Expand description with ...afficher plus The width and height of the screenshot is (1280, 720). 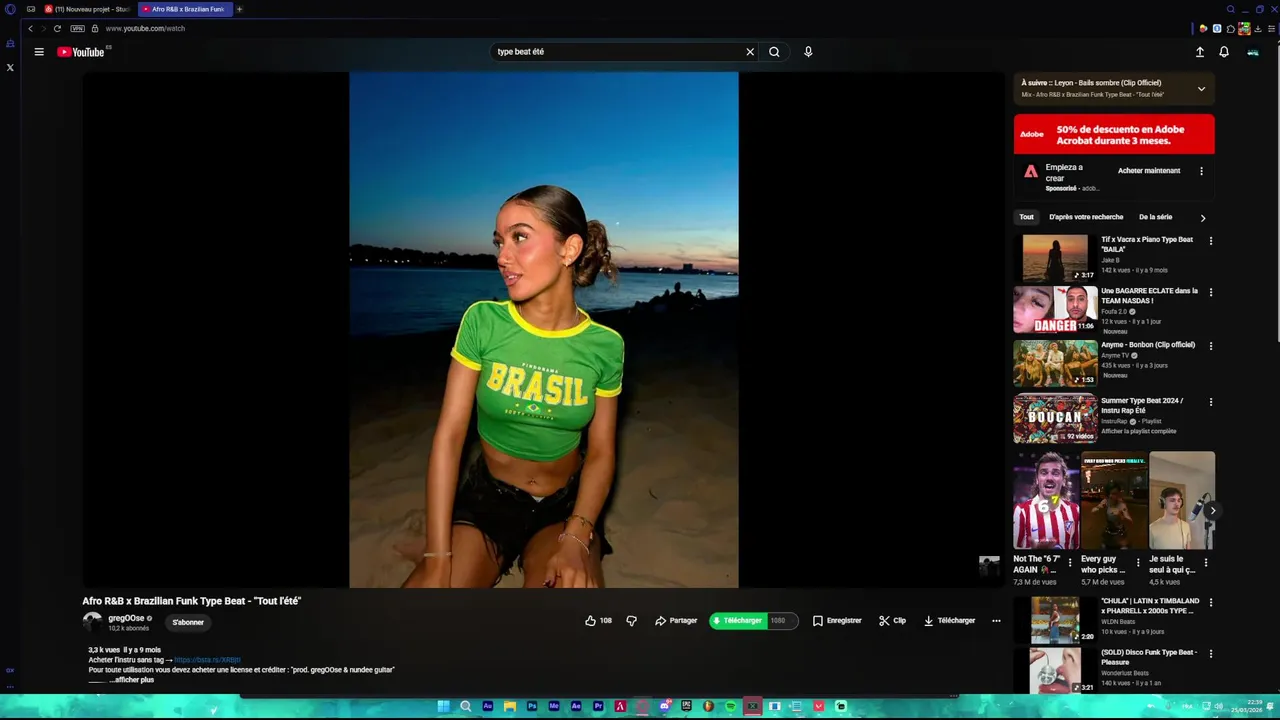point(132,680)
